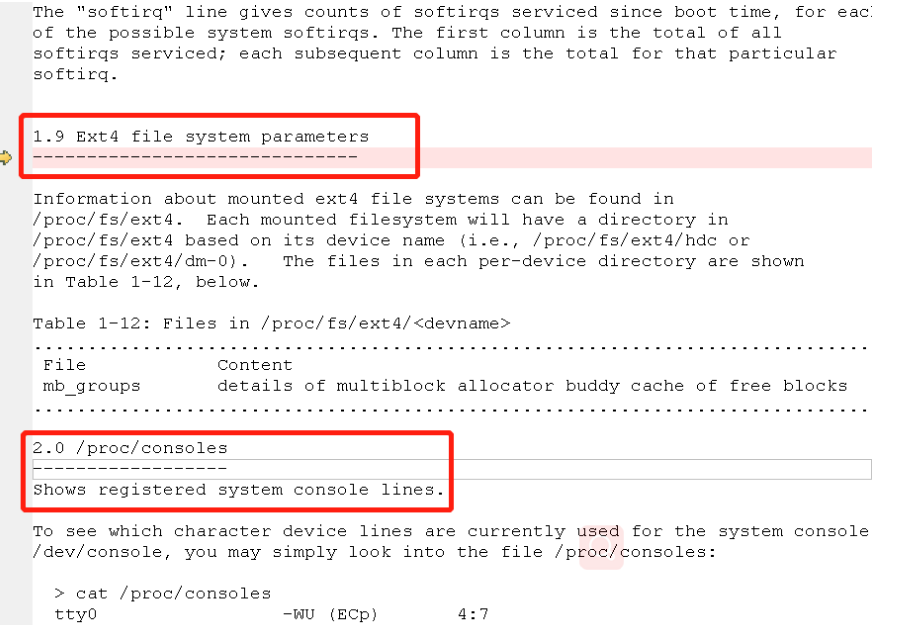Click the "Content" column header in table
897x625 pixels.
tap(254, 365)
